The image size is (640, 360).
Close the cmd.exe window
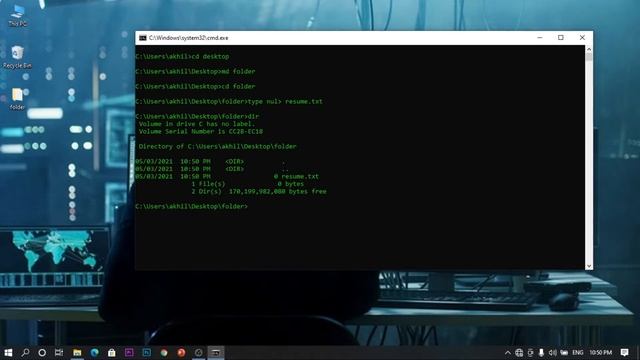[x=582, y=38]
